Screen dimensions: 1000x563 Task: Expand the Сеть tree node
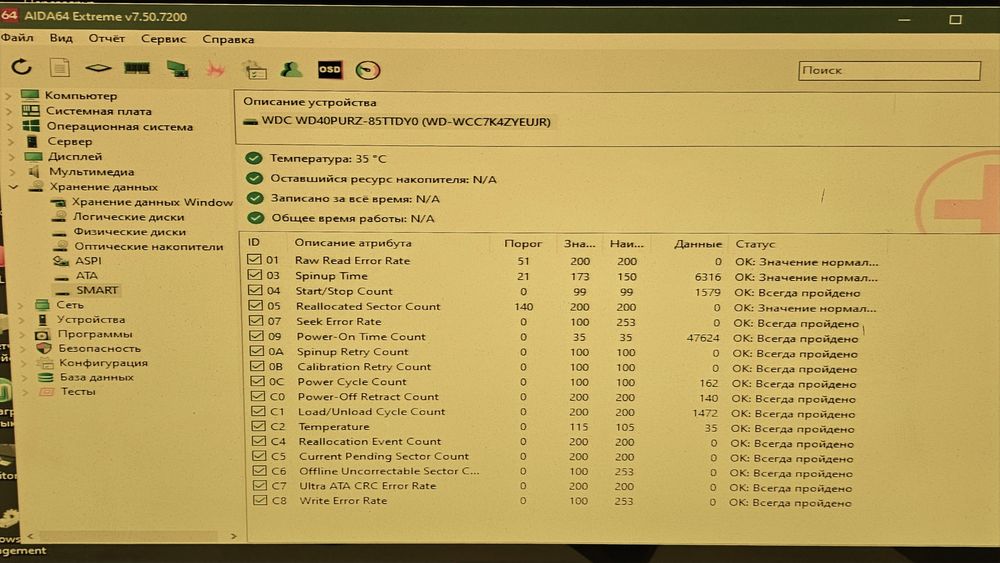pyautogui.click(x=21, y=305)
